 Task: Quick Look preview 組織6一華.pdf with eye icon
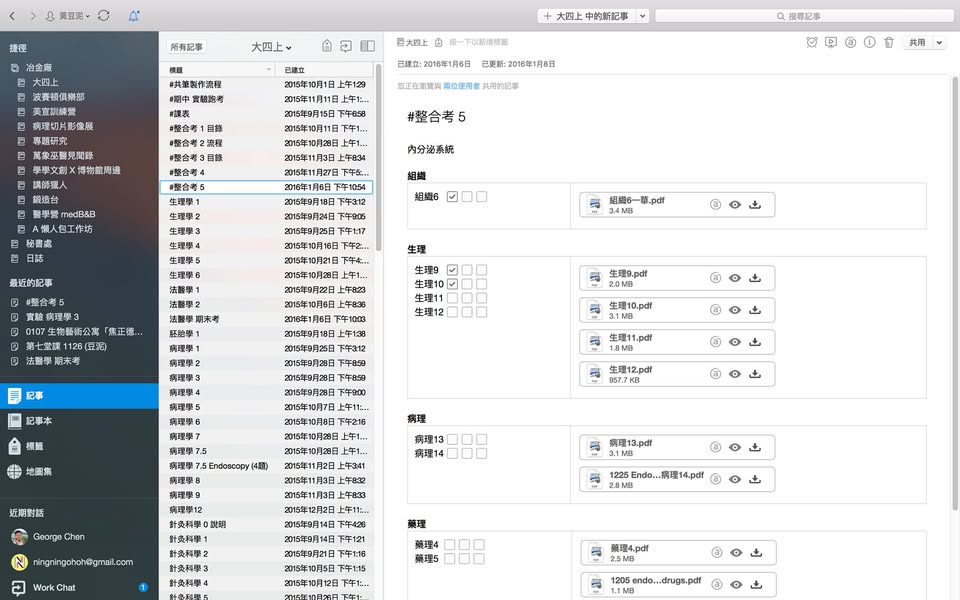735,204
